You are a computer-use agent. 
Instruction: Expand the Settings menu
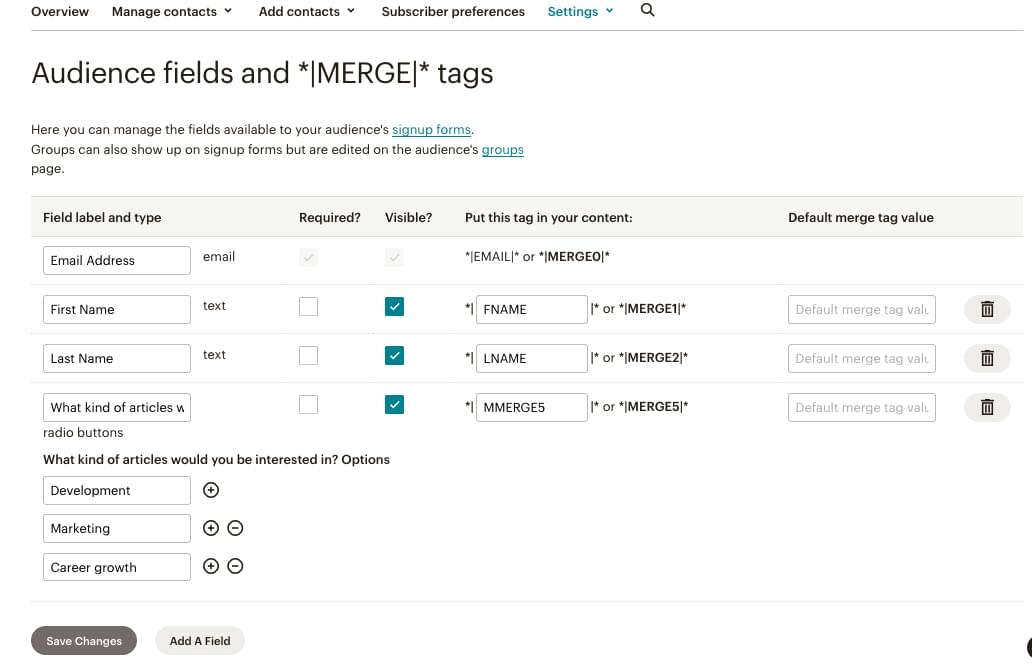pyautogui.click(x=580, y=11)
